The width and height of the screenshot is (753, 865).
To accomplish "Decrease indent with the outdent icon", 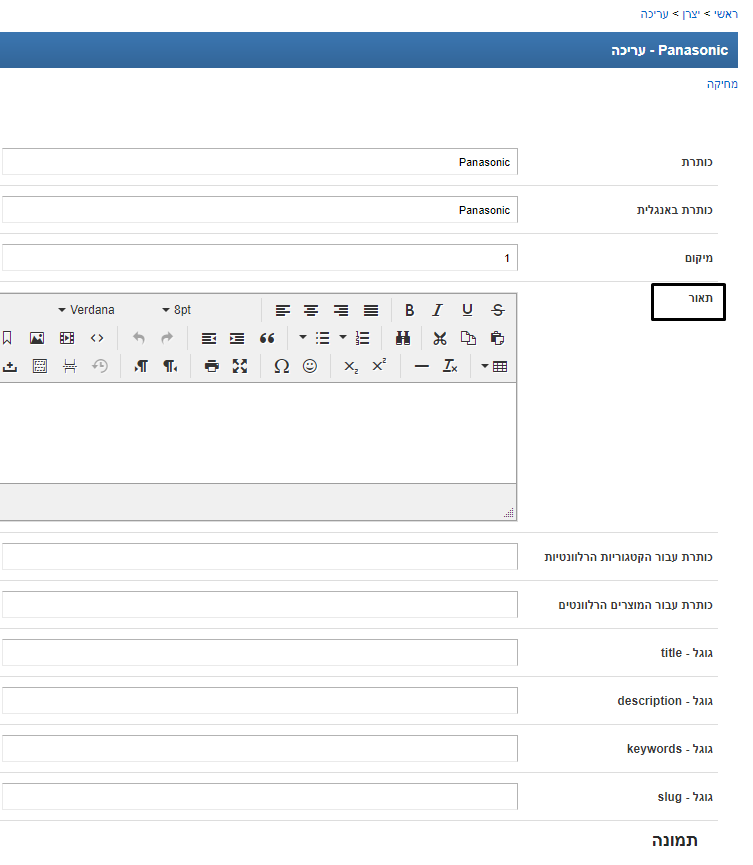I will 209,338.
